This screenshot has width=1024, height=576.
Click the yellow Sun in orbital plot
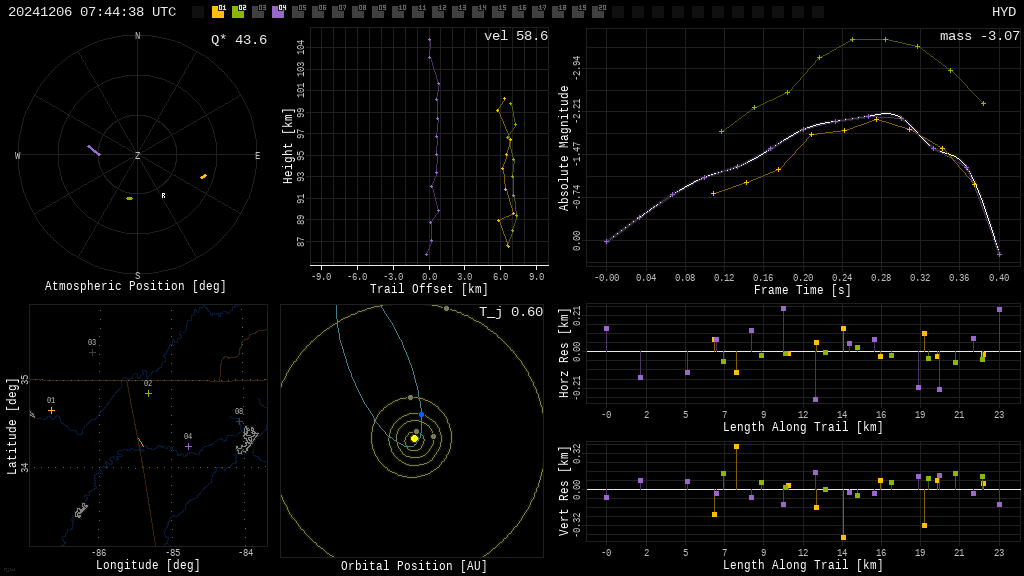coord(414,438)
